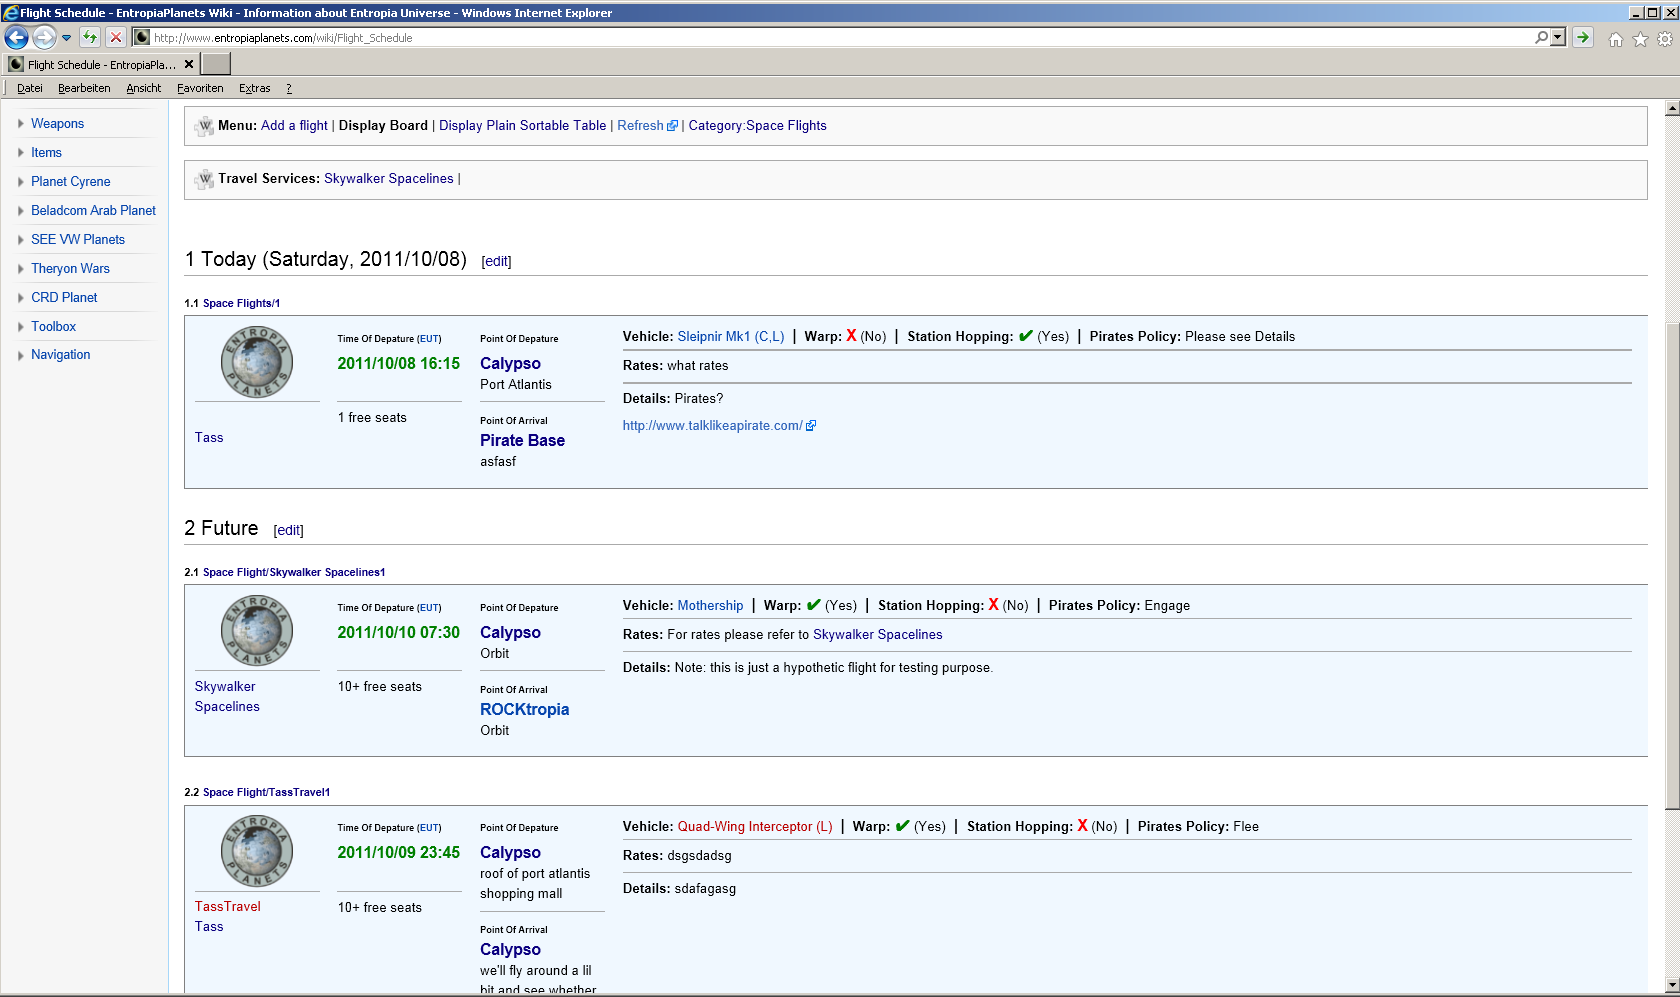Image resolution: width=1680 pixels, height=997 pixels.
Task: Open Display Plain Sortable Table link
Action: coord(522,126)
